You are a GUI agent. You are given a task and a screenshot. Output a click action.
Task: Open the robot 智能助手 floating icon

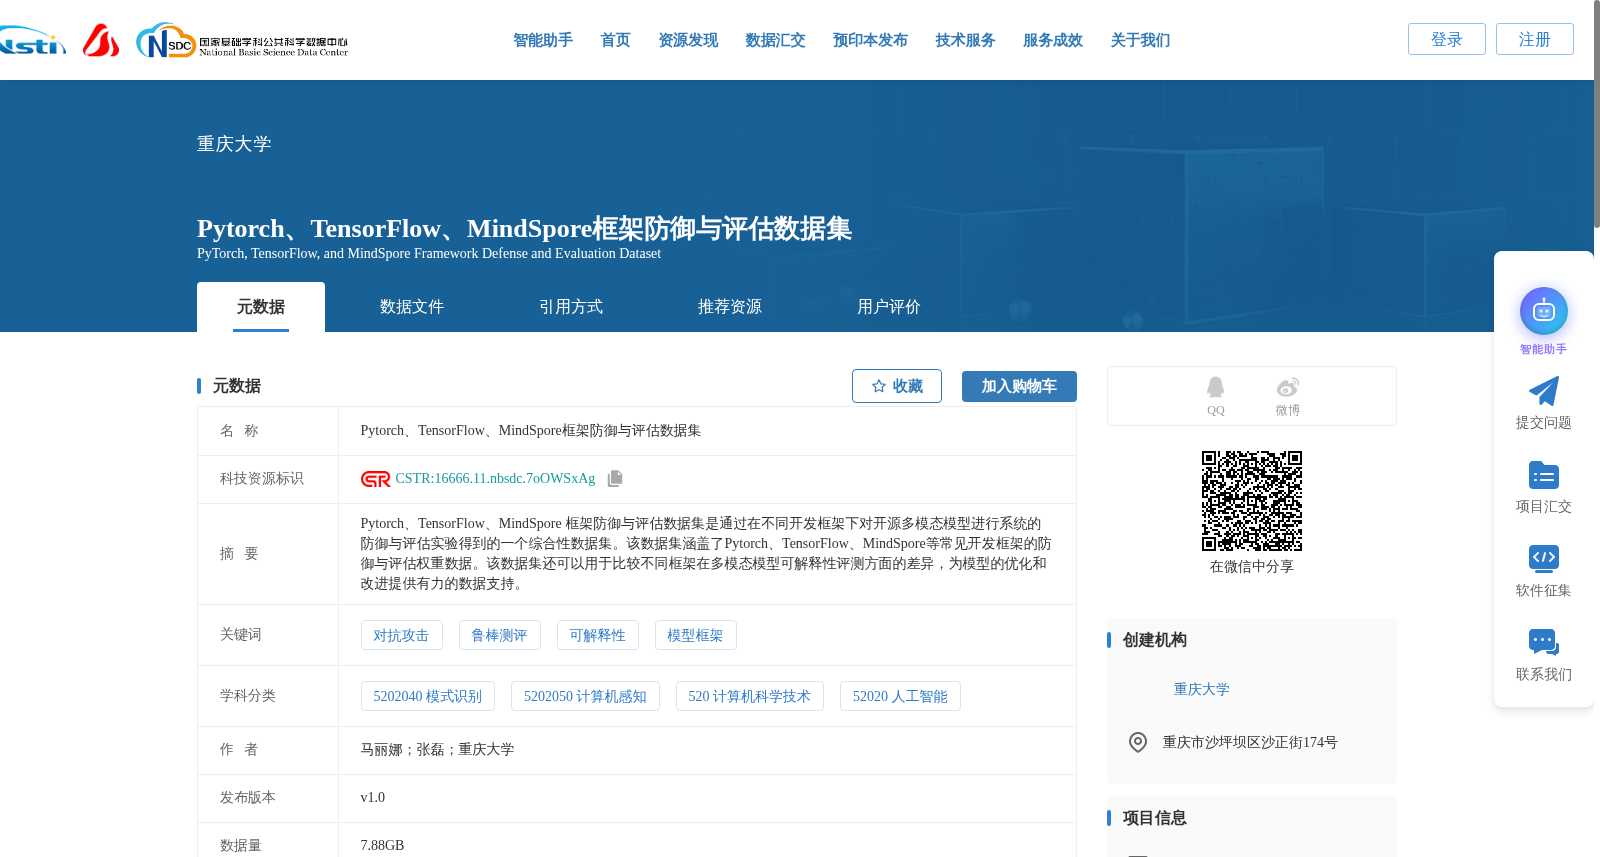point(1544,312)
